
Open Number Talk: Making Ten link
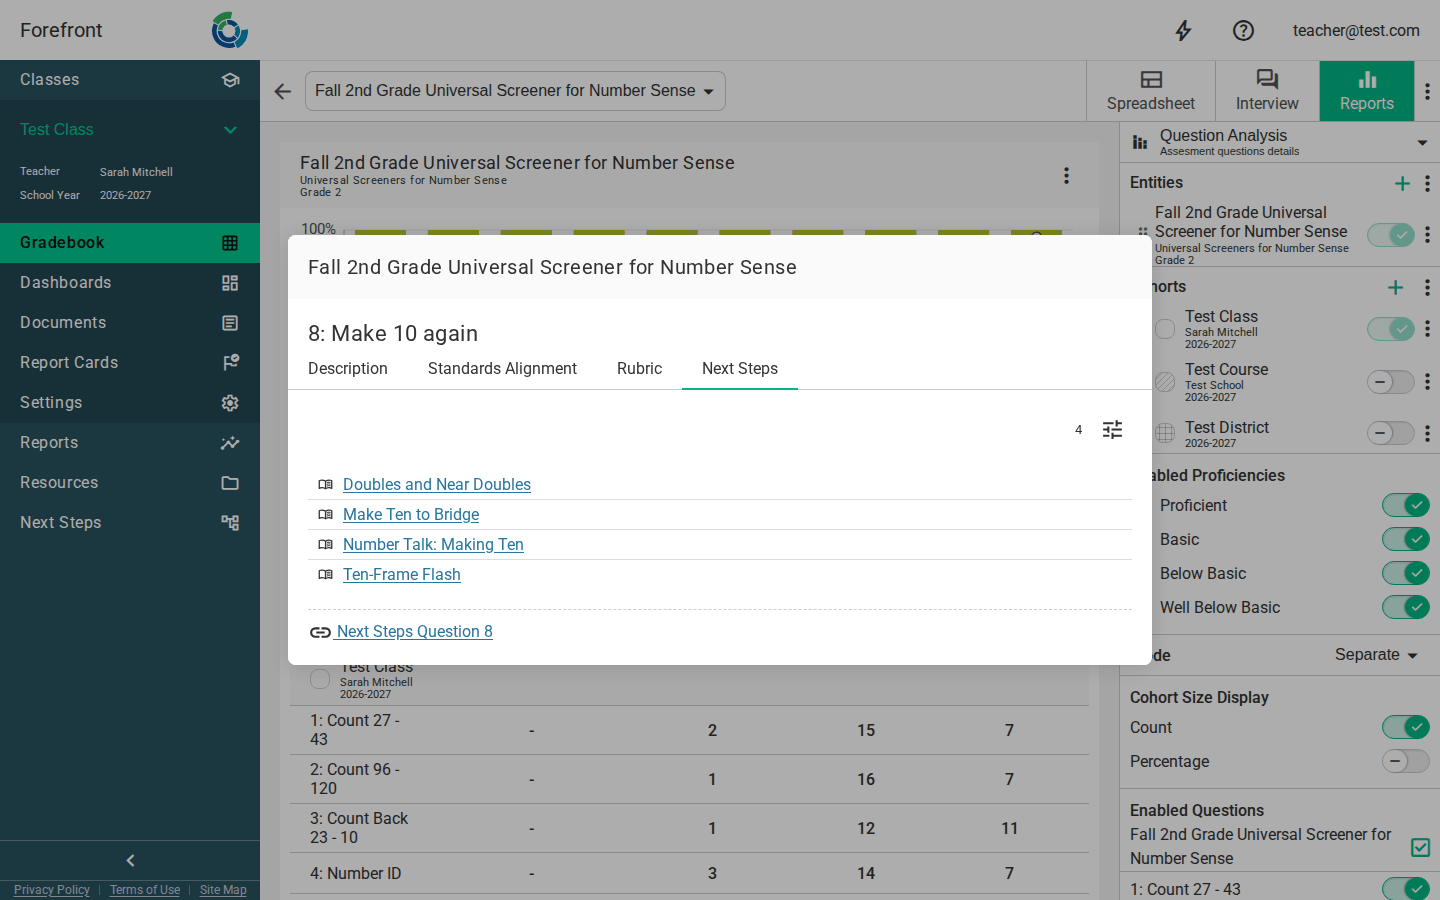pos(433,544)
